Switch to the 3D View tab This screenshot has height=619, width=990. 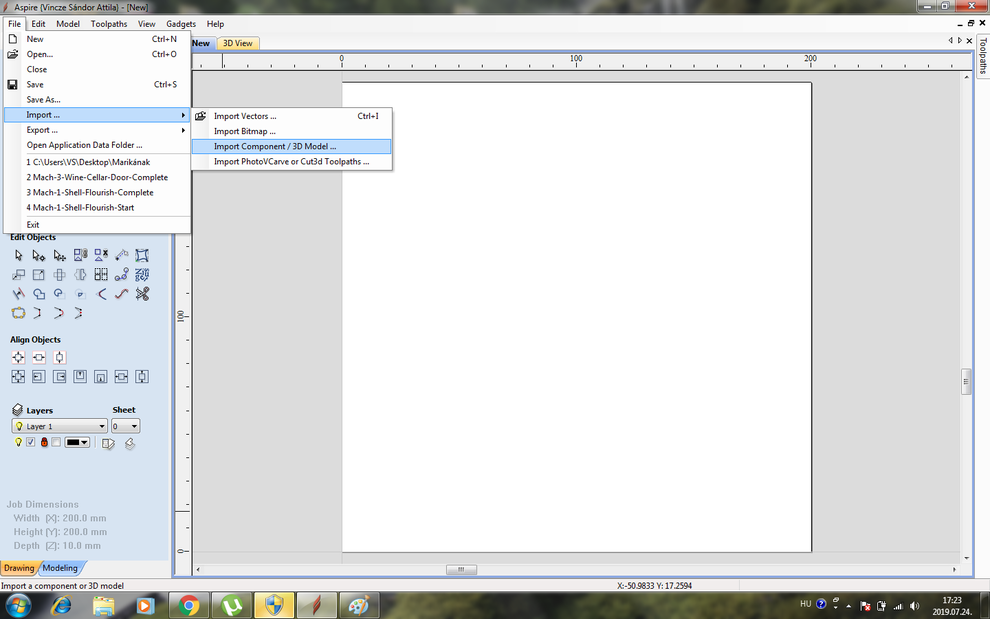point(237,43)
